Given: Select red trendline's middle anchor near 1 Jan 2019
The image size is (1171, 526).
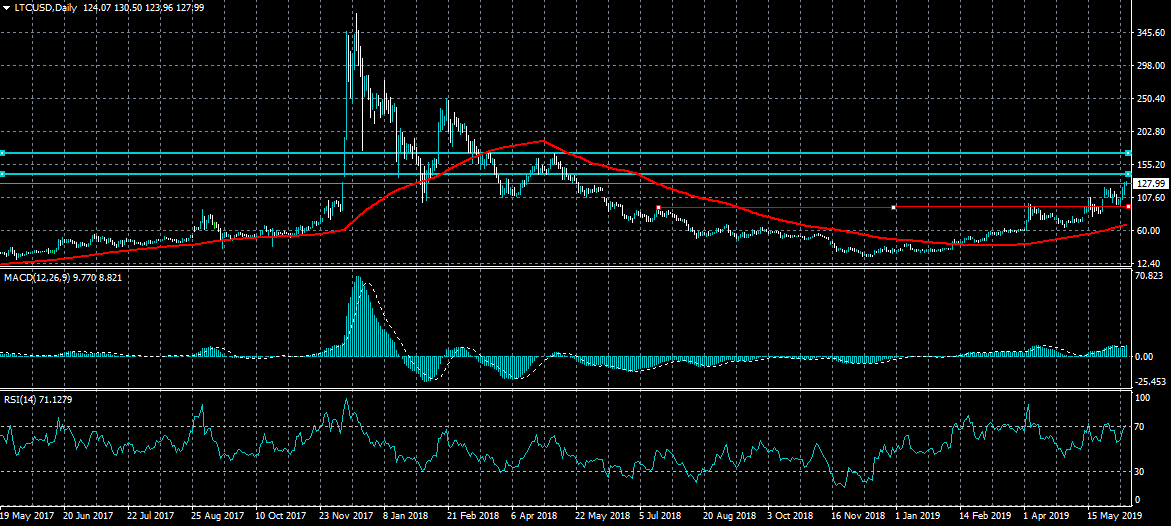Looking at the screenshot, I should [893, 207].
